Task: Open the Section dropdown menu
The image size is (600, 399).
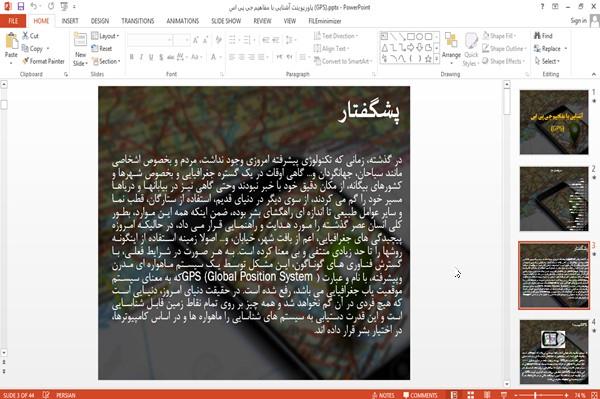Action: 106,61
